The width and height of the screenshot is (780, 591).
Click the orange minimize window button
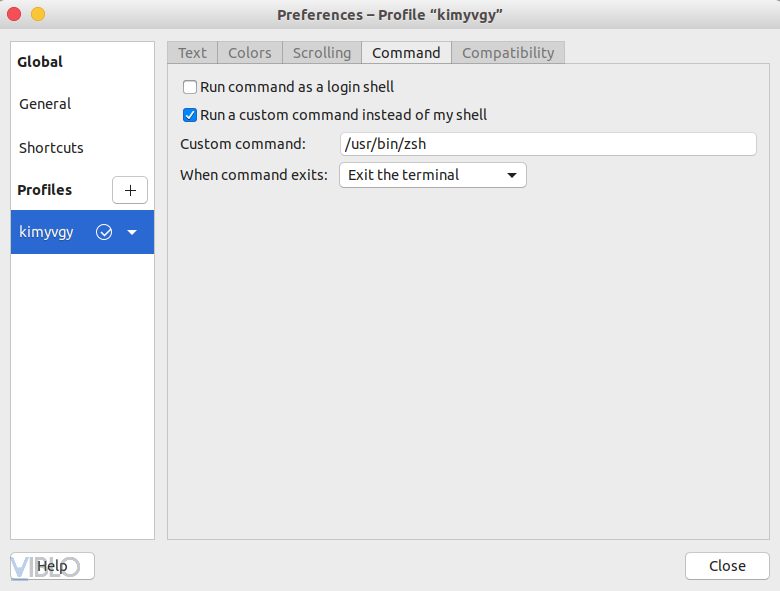38,15
